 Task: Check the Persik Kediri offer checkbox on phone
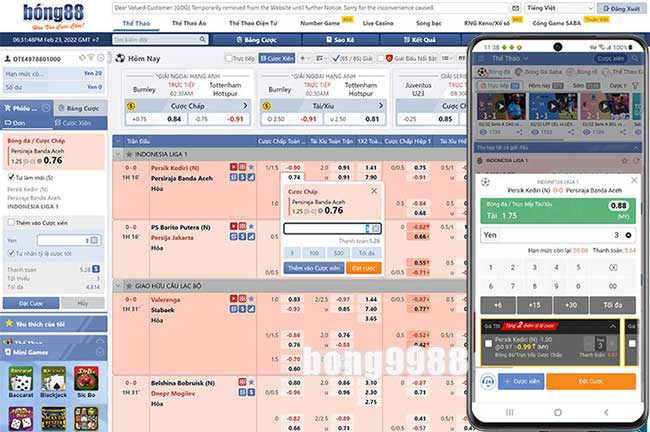[488, 343]
